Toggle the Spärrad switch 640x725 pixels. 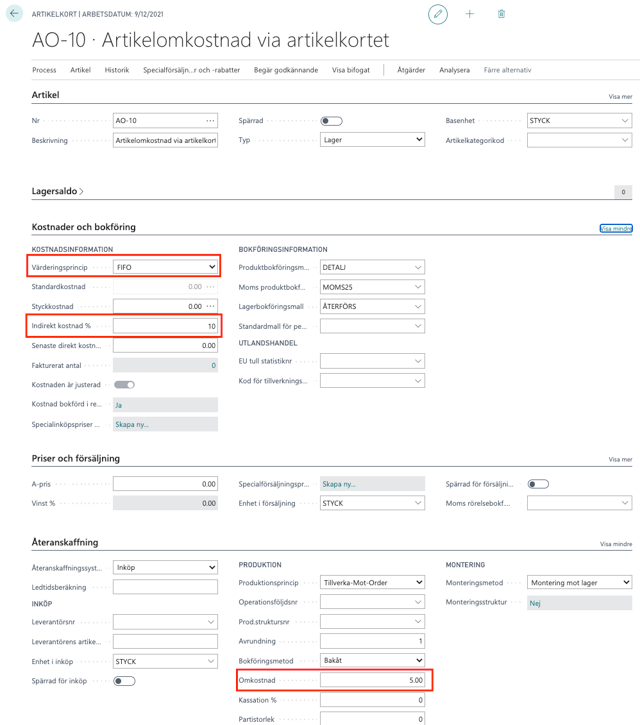click(x=331, y=121)
